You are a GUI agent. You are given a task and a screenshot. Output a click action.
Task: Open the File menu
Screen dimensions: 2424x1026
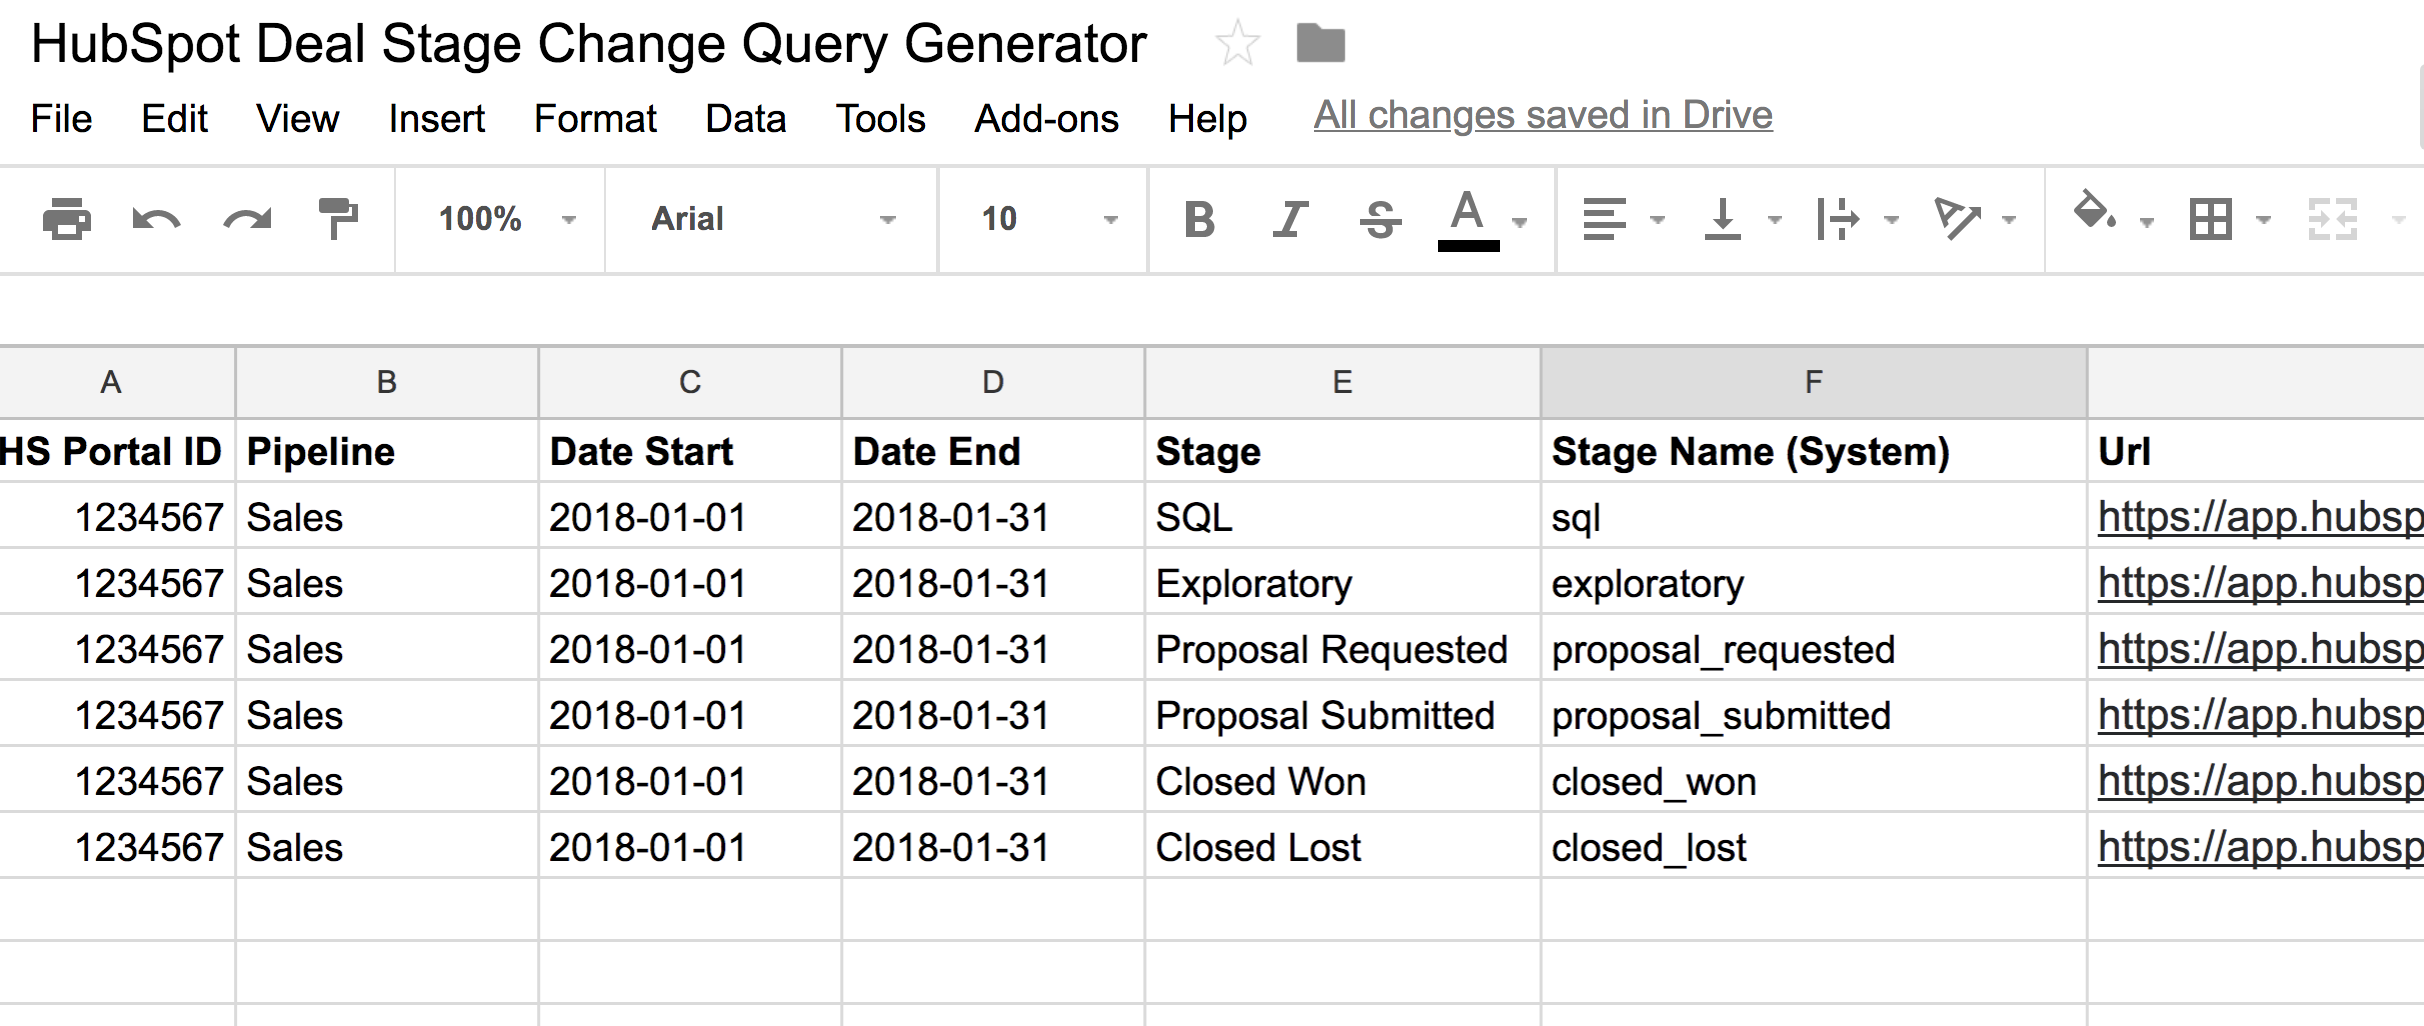click(x=62, y=119)
